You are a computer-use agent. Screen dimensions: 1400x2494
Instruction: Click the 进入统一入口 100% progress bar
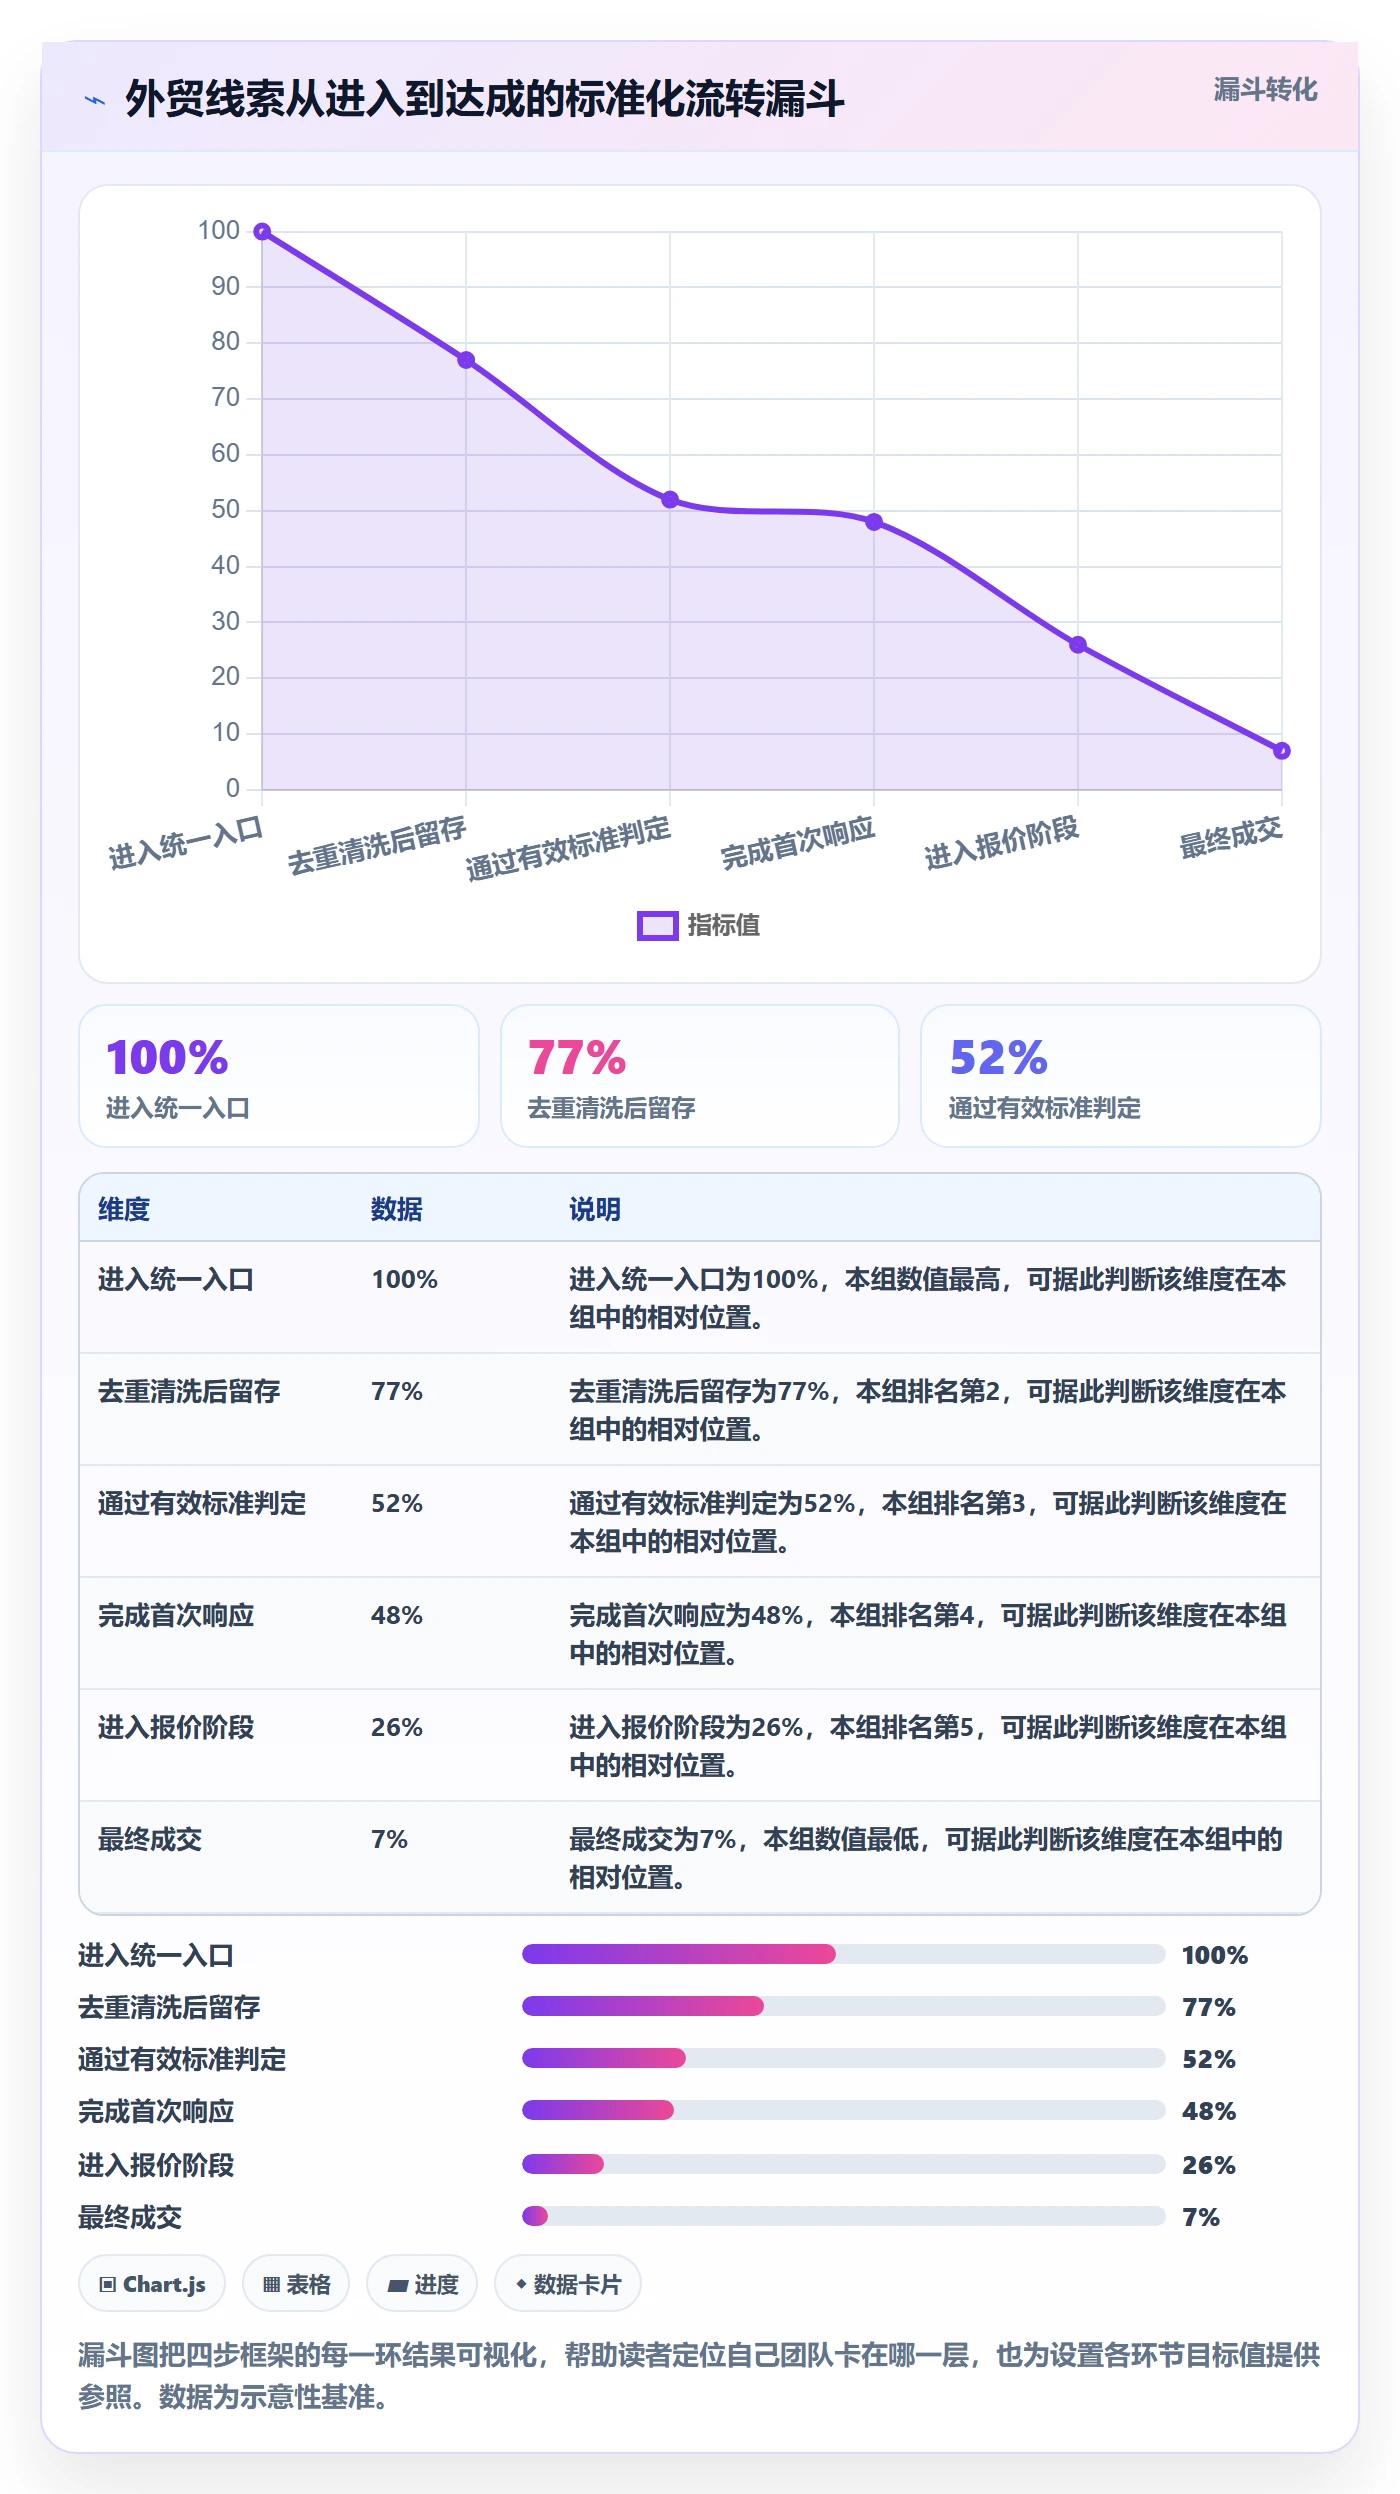[x=844, y=1954]
